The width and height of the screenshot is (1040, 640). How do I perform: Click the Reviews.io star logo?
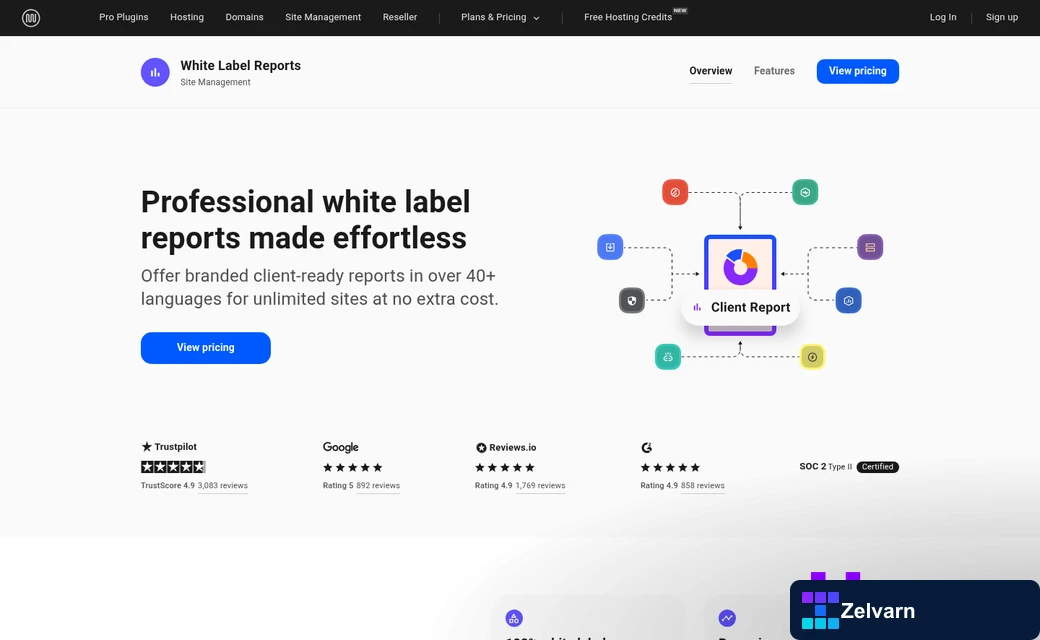tap(481, 448)
